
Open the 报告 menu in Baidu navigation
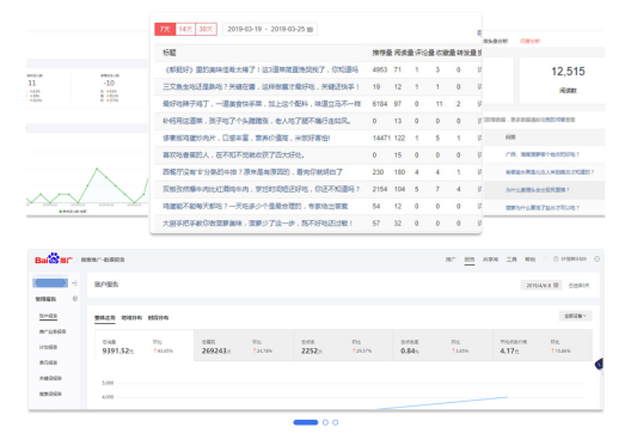(x=469, y=258)
